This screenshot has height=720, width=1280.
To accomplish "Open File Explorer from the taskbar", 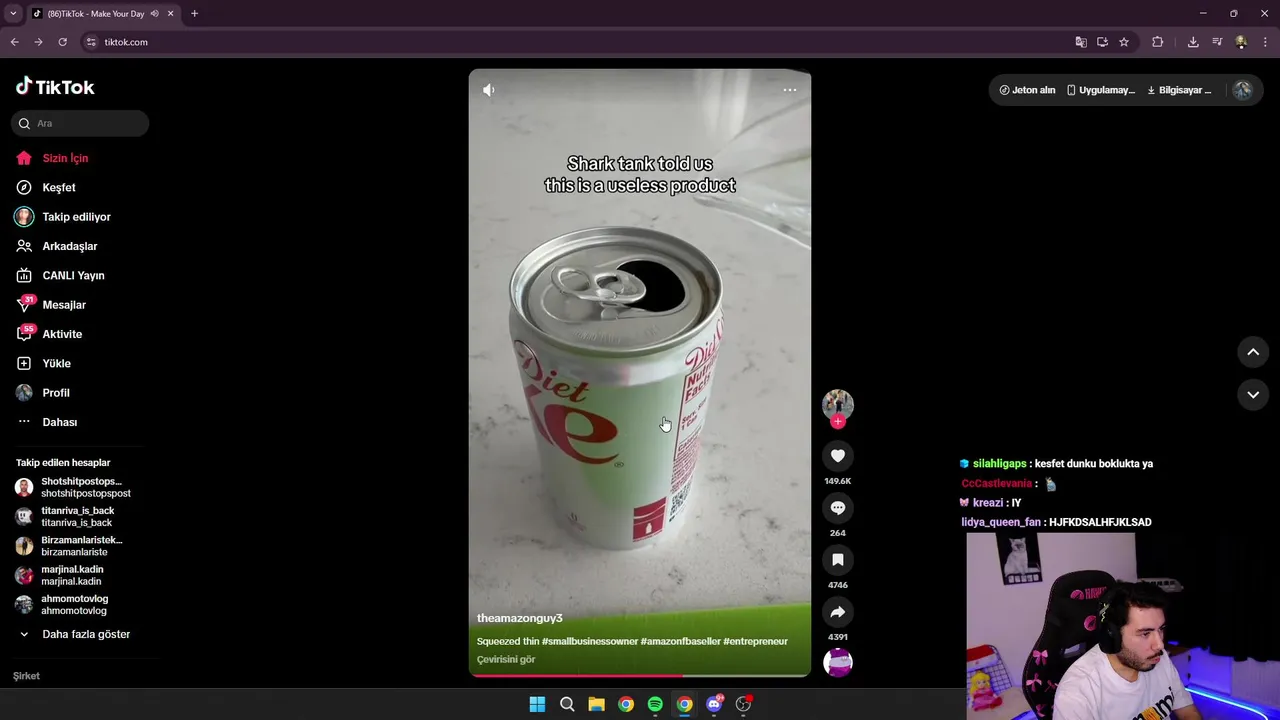I will tap(596, 704).
